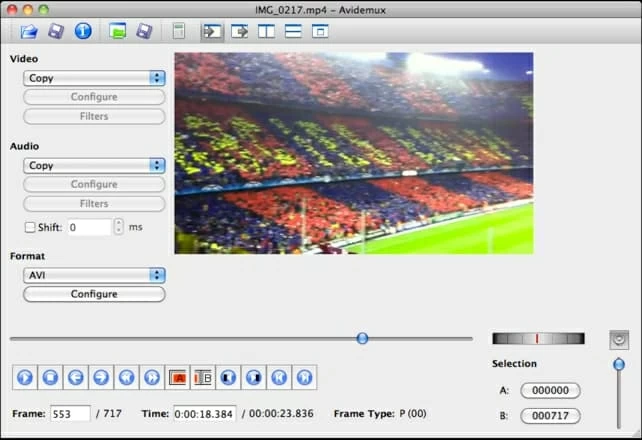Expand the Format AVI dropdown
Screen dimensions: 642x440
pos(94,275)
